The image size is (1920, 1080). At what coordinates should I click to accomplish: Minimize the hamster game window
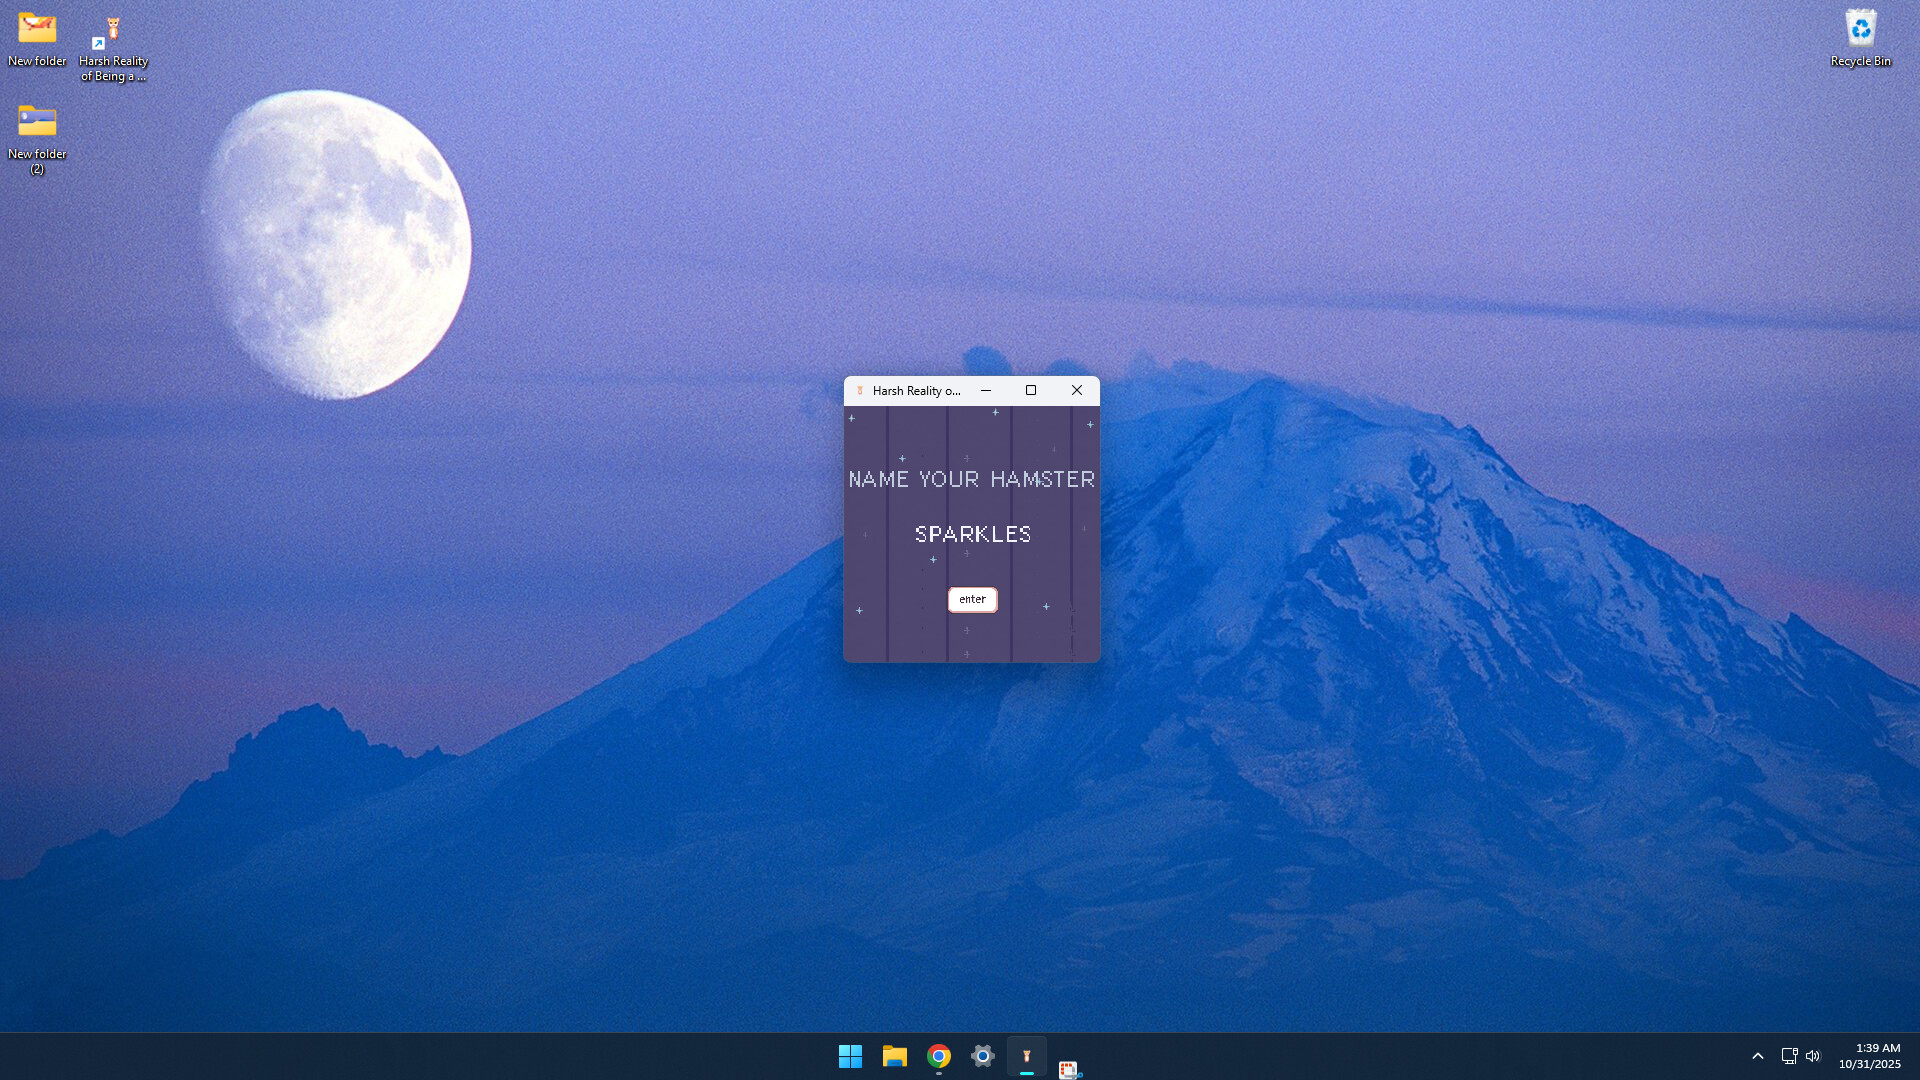tap(986, 390)
